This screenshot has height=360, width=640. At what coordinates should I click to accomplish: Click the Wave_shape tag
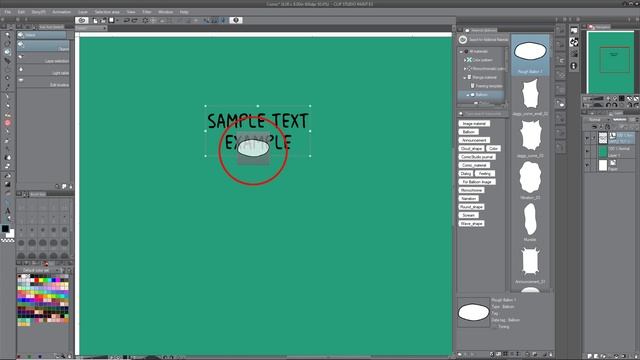tap(471, 224)
